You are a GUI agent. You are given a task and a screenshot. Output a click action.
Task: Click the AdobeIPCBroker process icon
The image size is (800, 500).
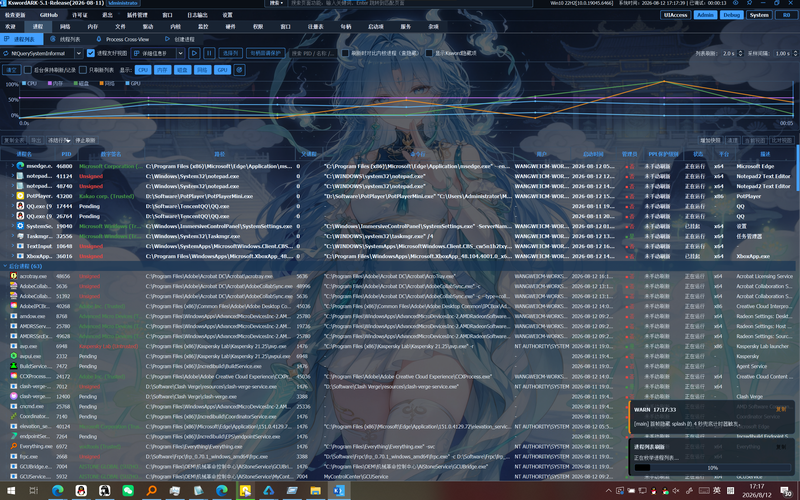tap(14, 306)
